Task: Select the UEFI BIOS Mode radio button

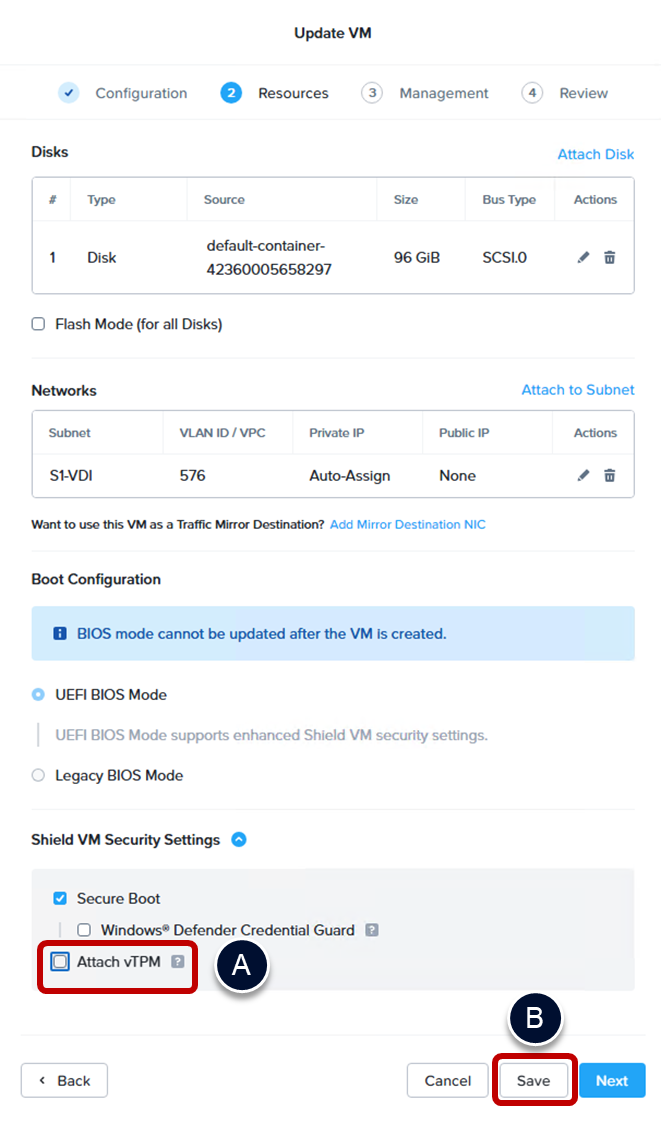Action: tap(39, 694)
